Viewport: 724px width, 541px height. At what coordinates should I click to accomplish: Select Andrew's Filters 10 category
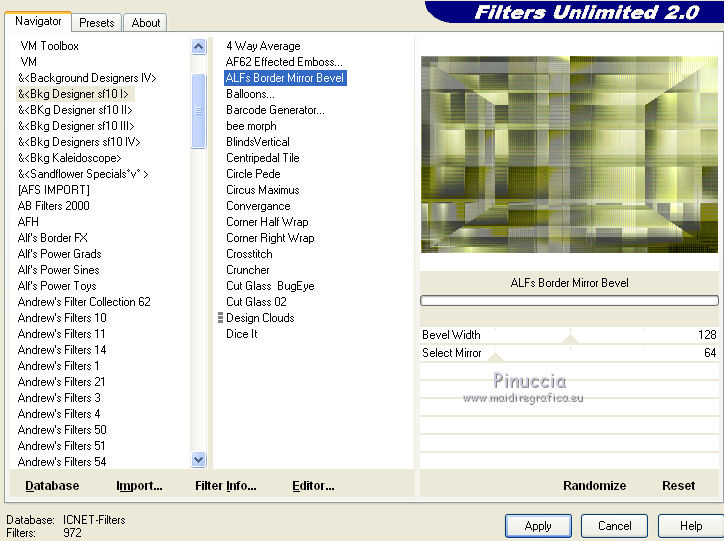pos(62,318)
